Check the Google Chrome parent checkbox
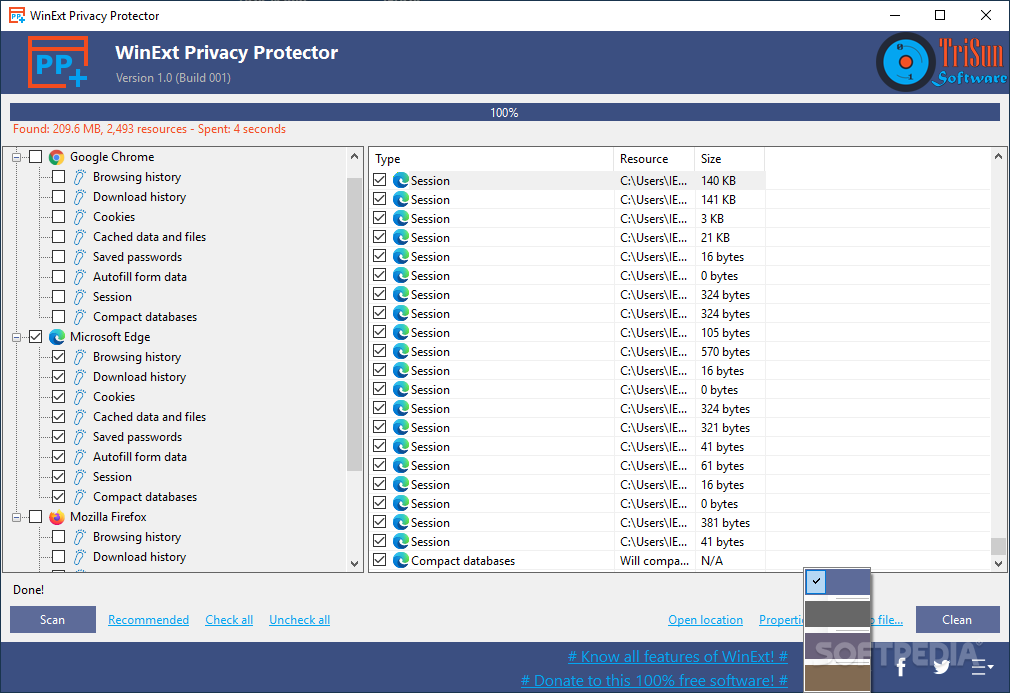This screenshot has height=693, width=1010. pos(36,157)
